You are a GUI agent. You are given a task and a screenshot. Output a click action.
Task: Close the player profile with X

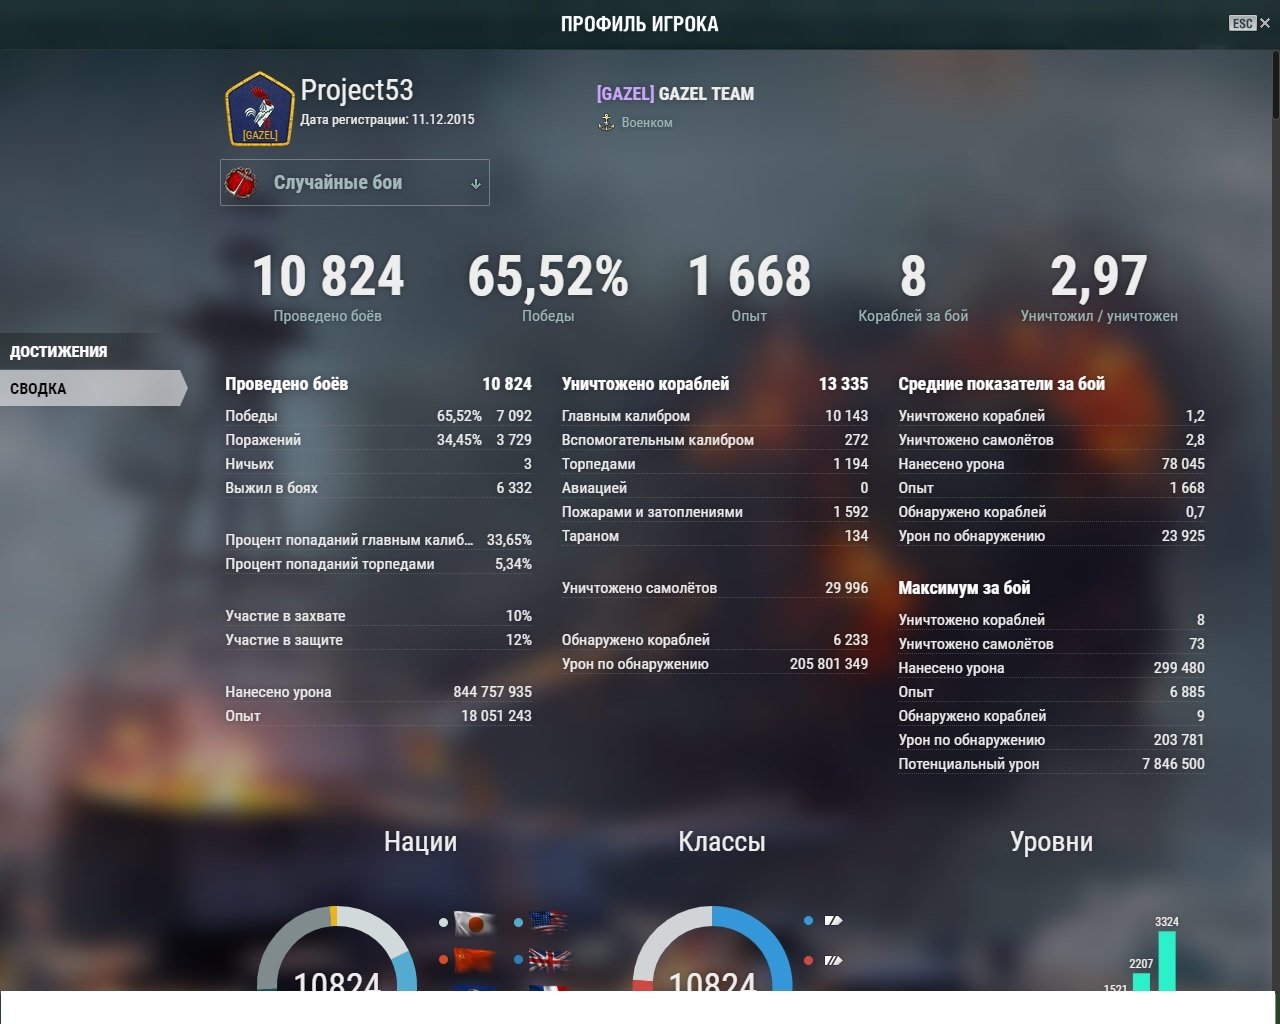1265,23
